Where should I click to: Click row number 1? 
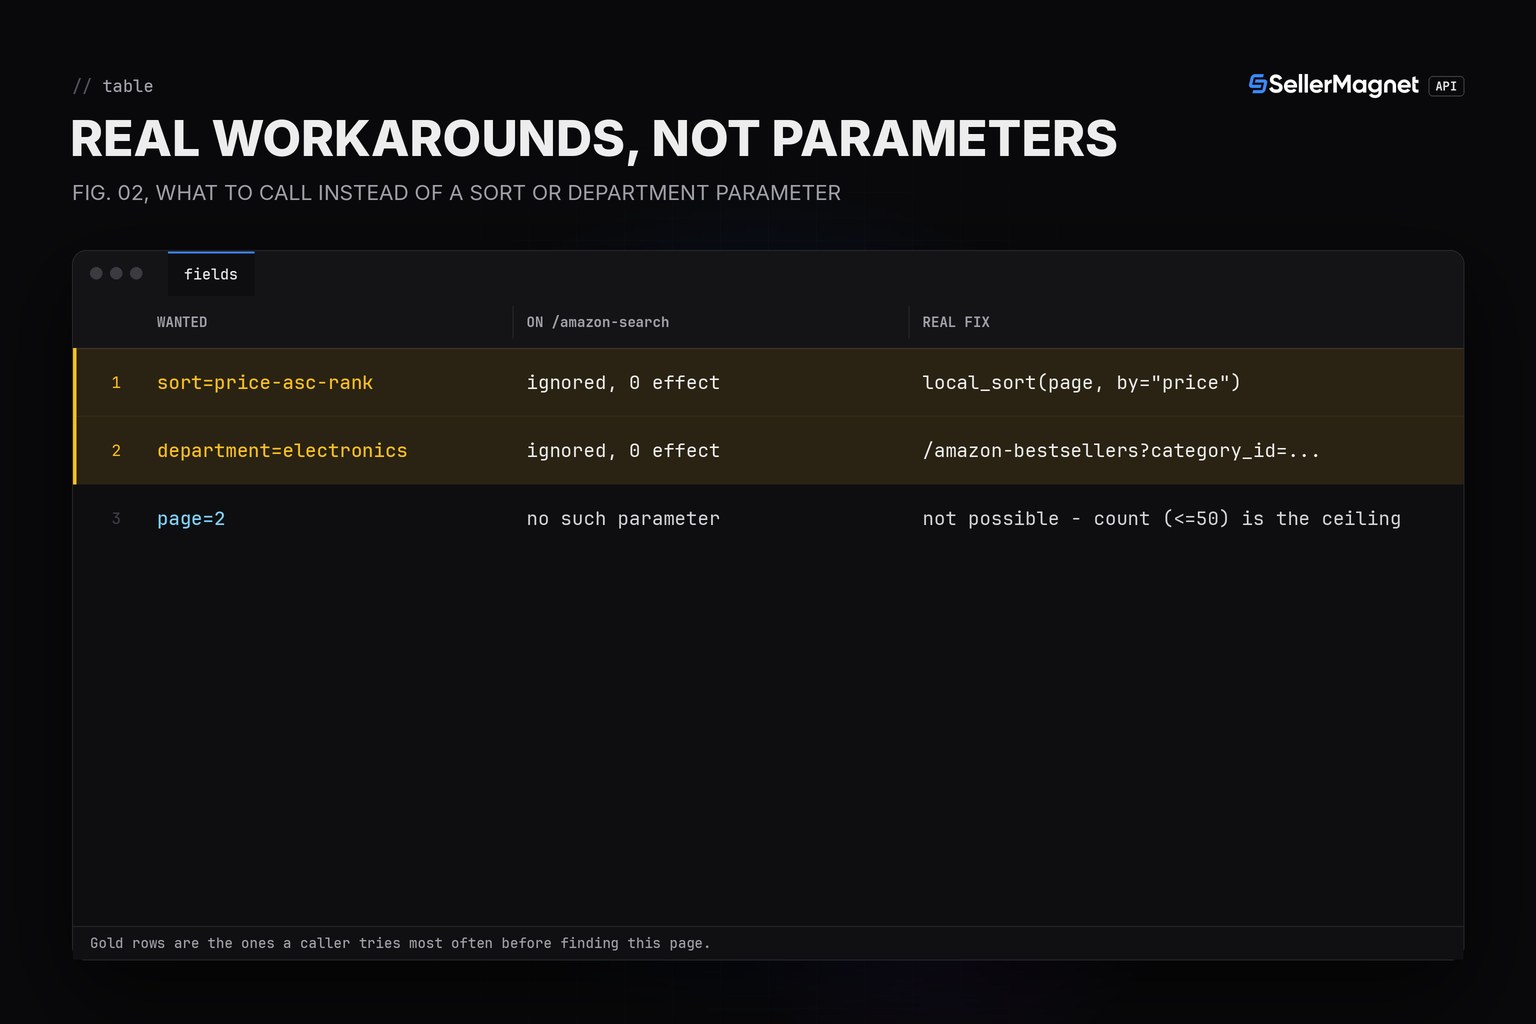click(116, 383)
